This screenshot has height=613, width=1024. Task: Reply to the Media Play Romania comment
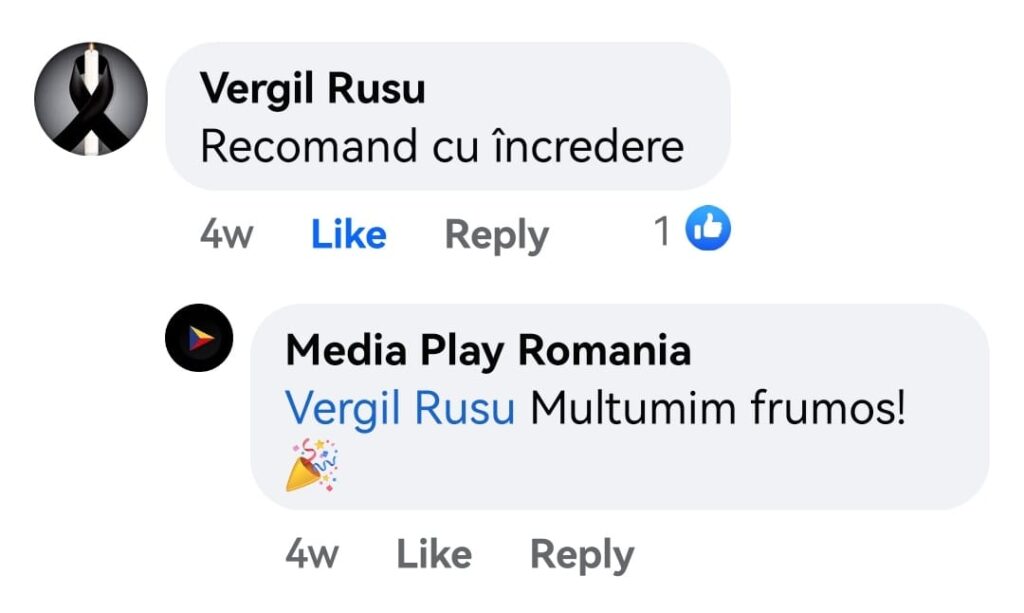click(582, 555)
